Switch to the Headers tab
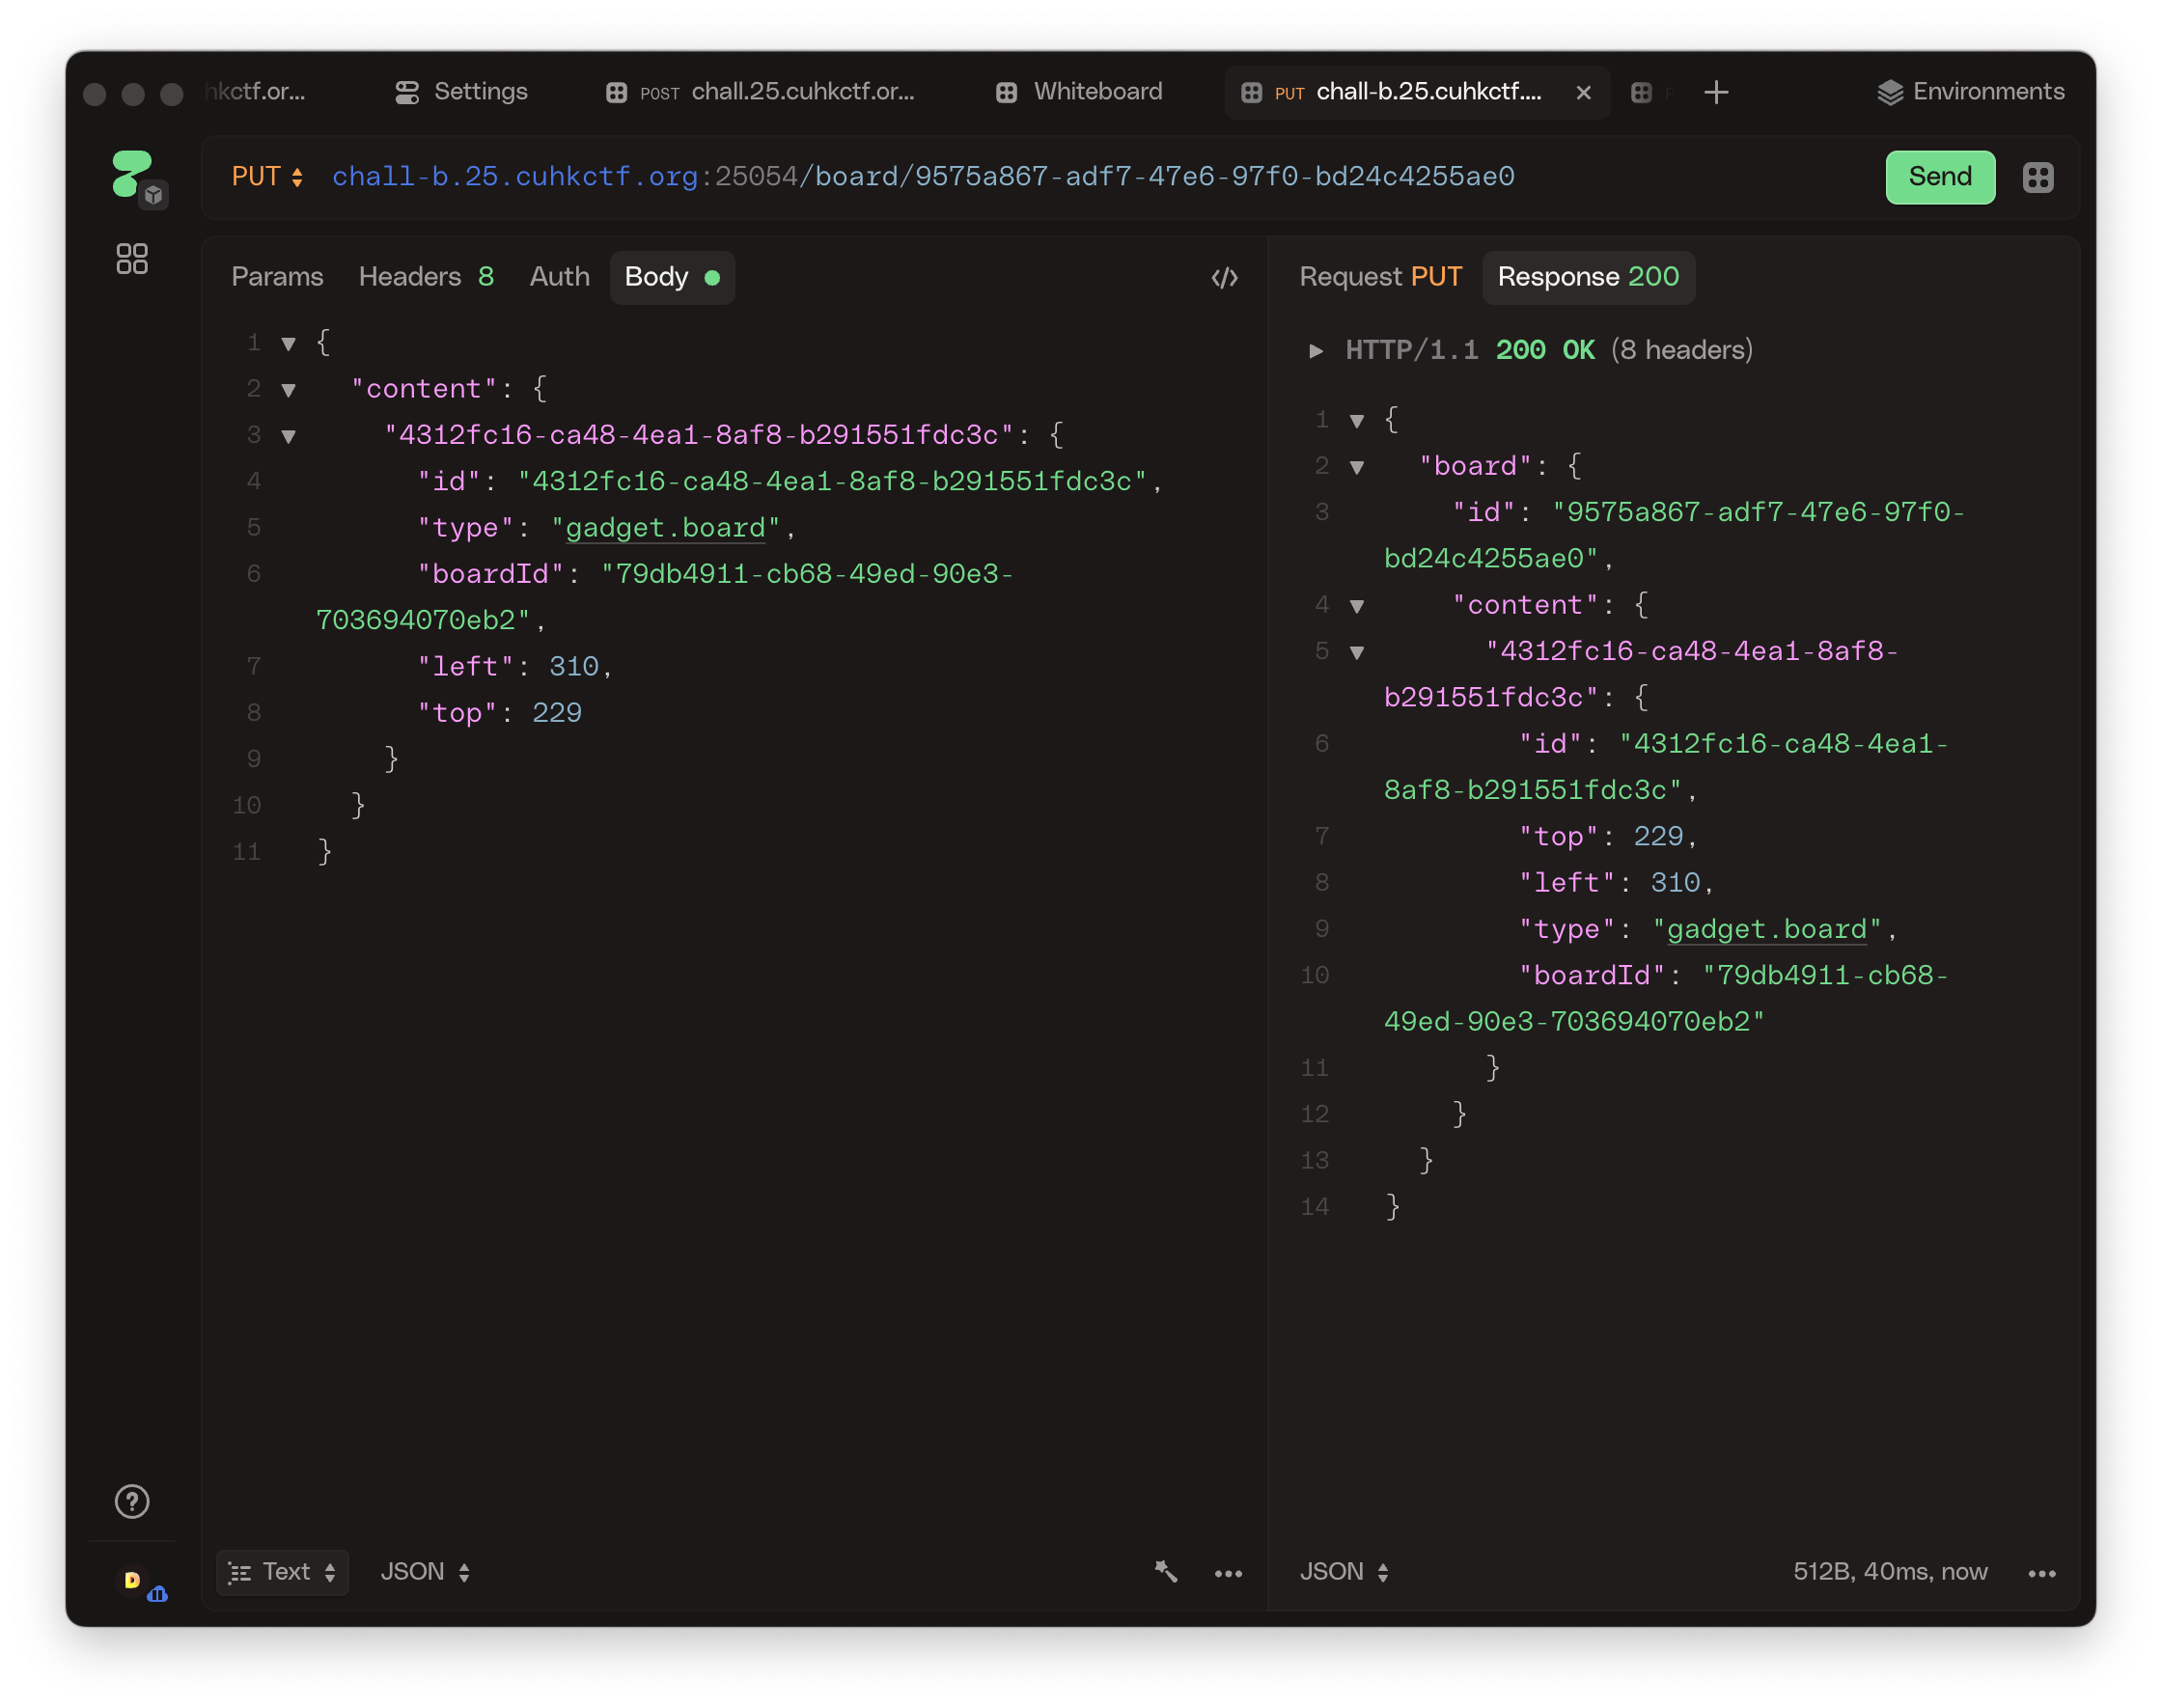Screen dimensions: 2162x1708 (x=425, y=277)
